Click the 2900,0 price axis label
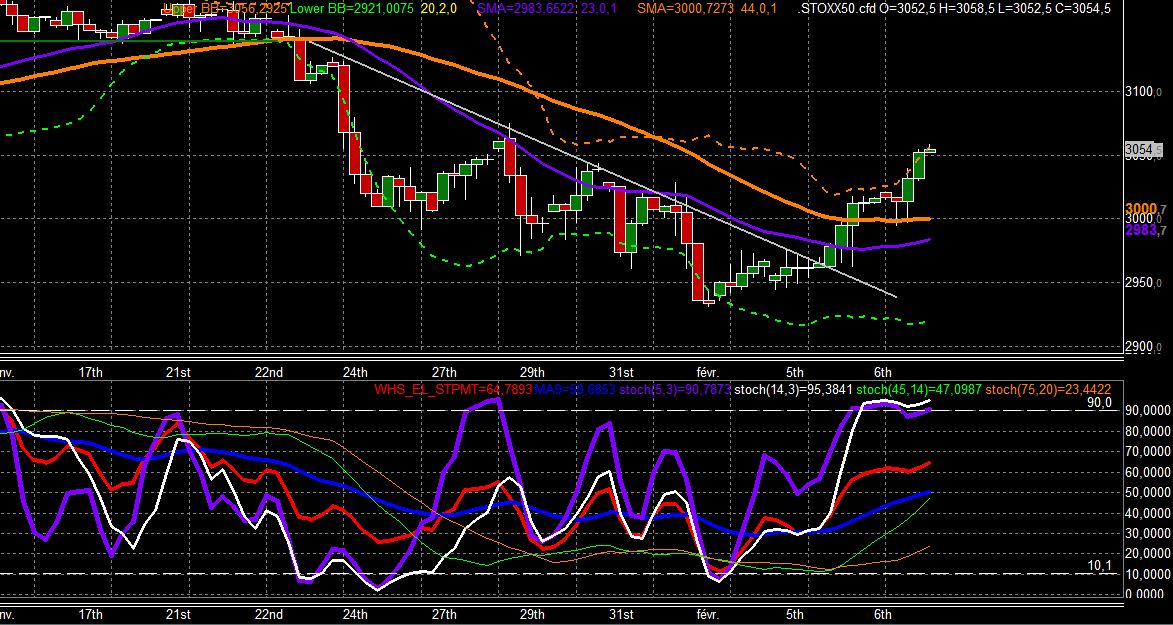 [x=1145, y=347]
